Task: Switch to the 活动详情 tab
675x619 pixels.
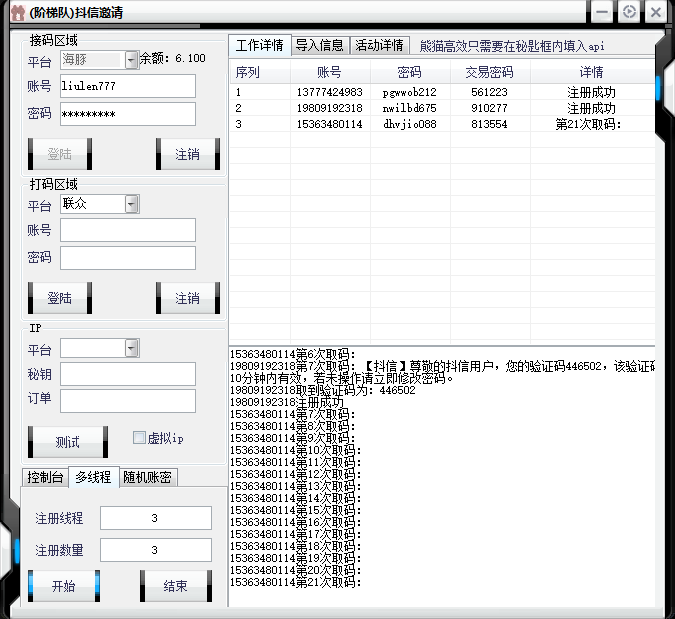Action: click(x=379, y=45)
